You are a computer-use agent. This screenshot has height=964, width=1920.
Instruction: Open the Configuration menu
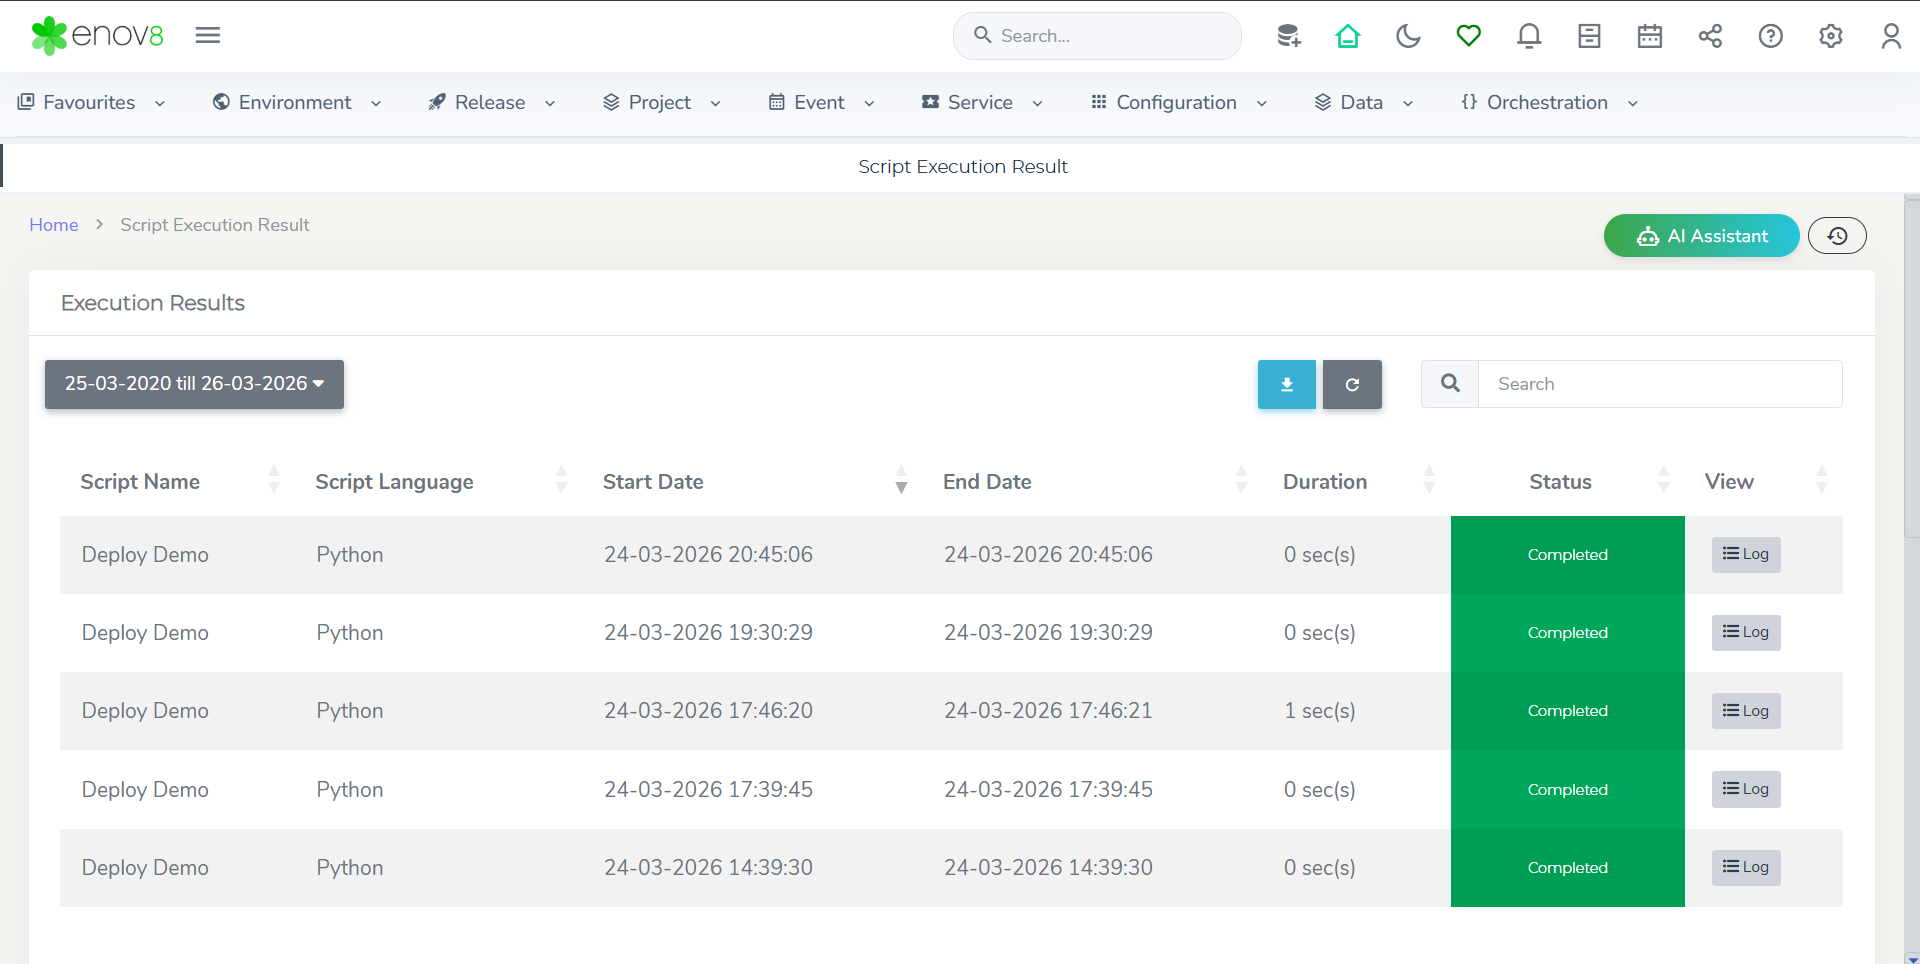point(1178,103)
